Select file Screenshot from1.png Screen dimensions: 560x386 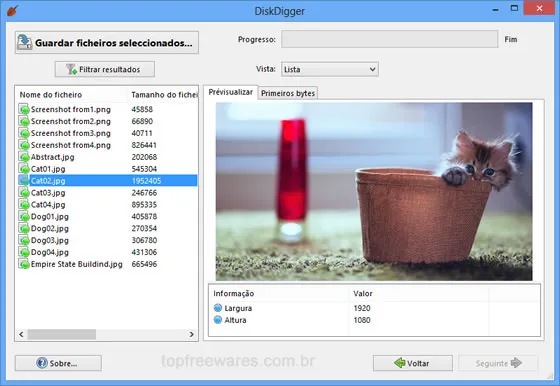[x=71, y=109]
